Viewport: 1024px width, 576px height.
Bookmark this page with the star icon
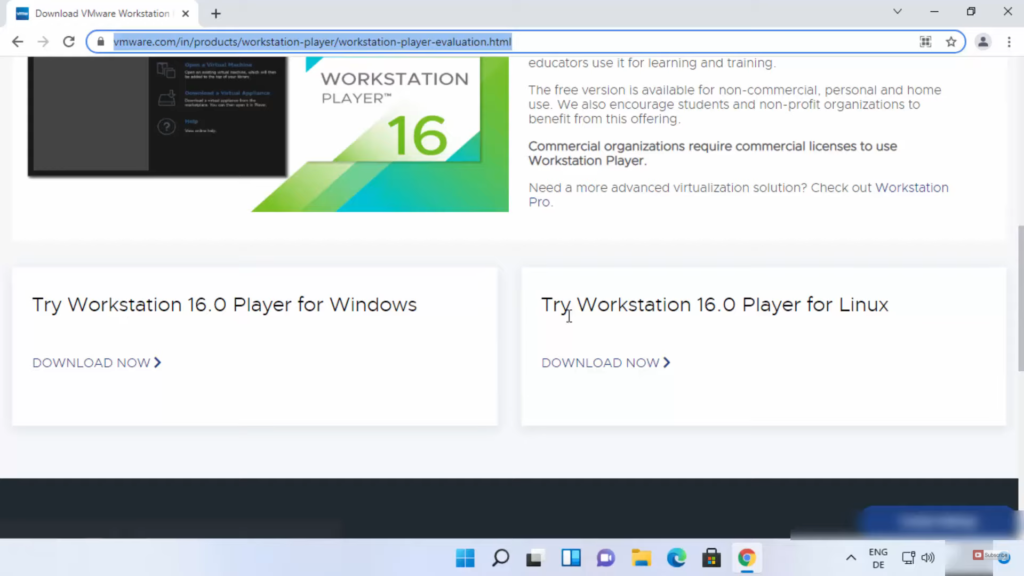(951, 42)
